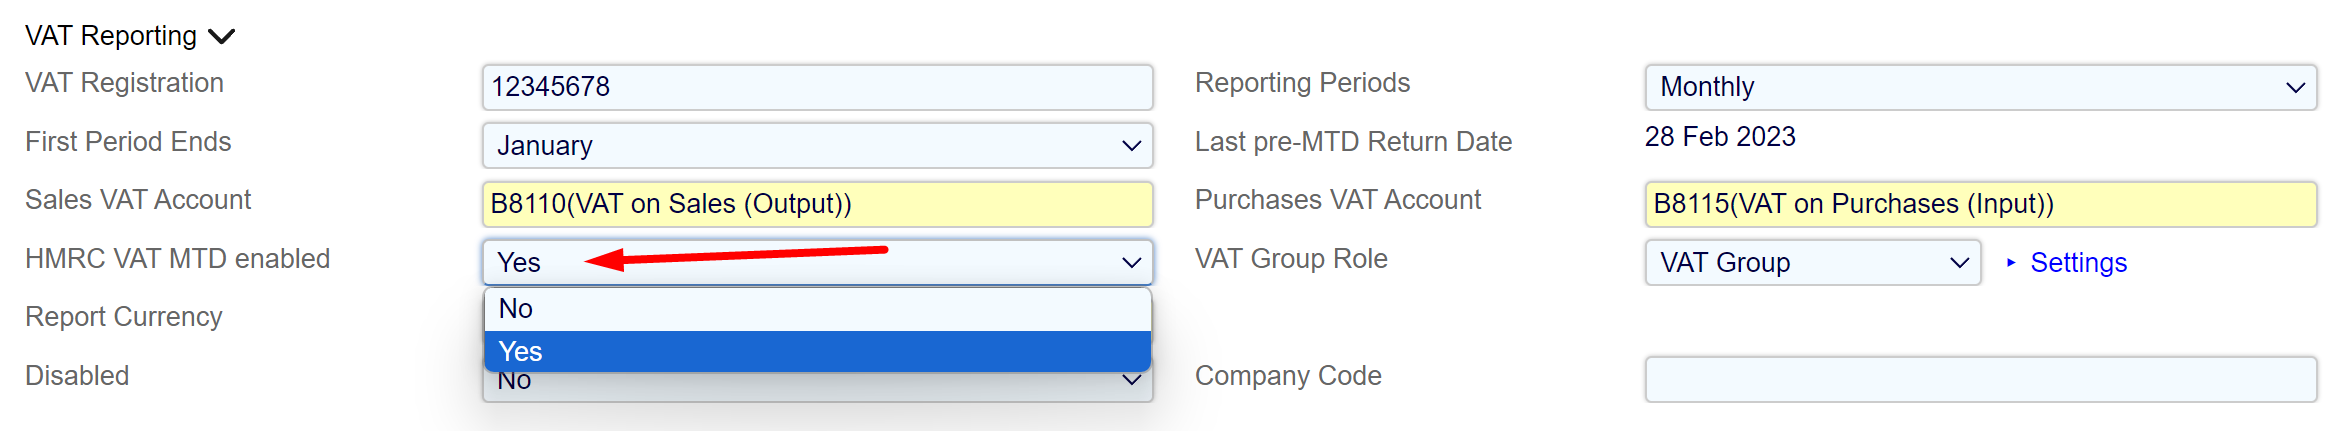Click the "VAT Group Role" label
The width and height of the screenshot is (2346, 431).
coord(1290,259)
